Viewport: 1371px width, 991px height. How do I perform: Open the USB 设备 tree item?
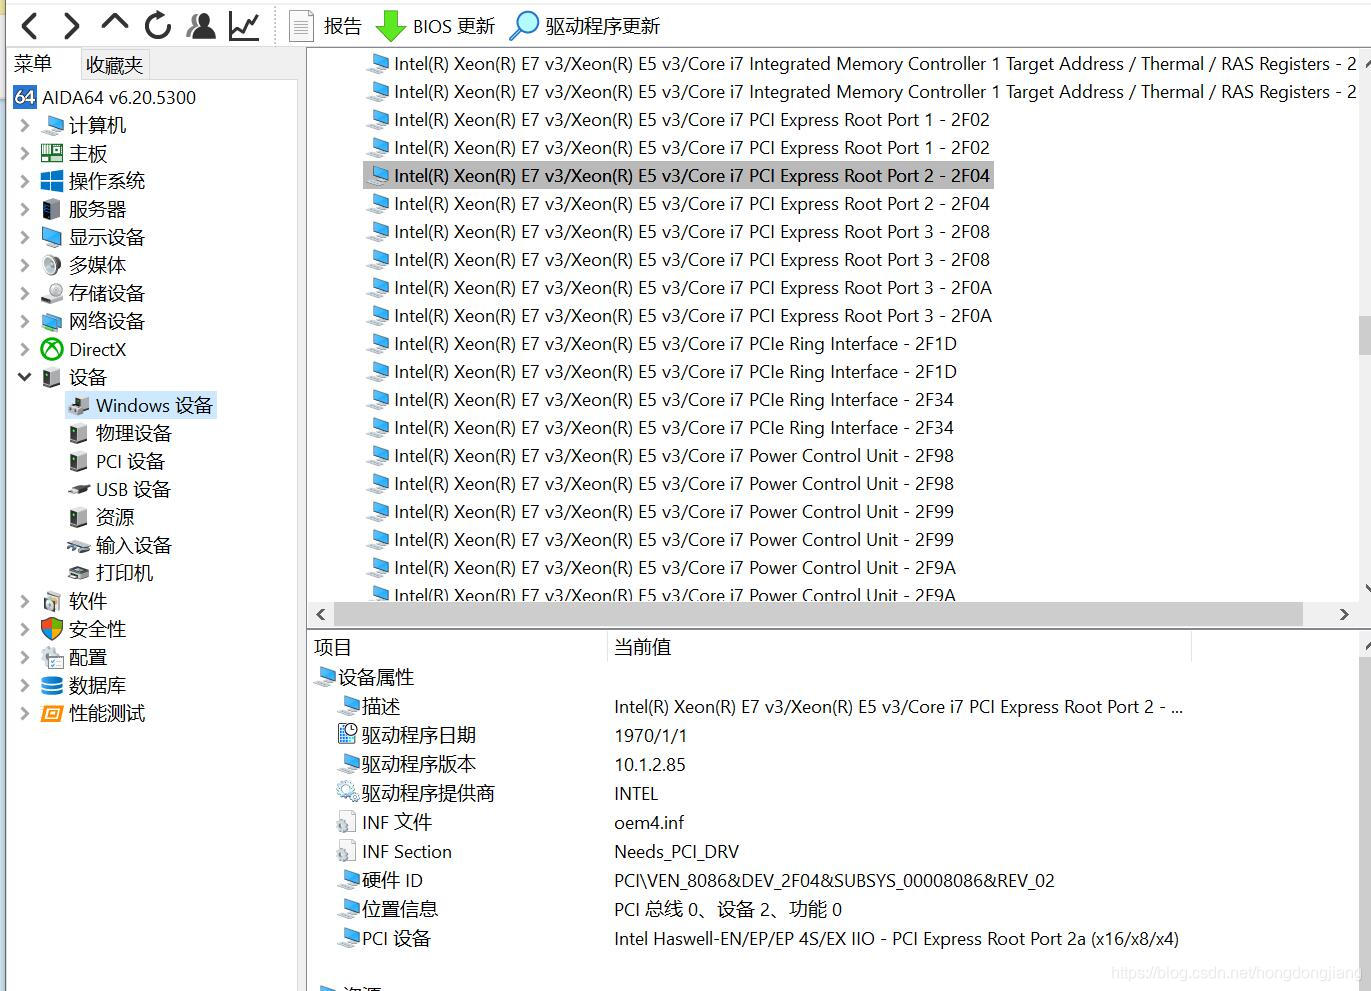(119, 489)
